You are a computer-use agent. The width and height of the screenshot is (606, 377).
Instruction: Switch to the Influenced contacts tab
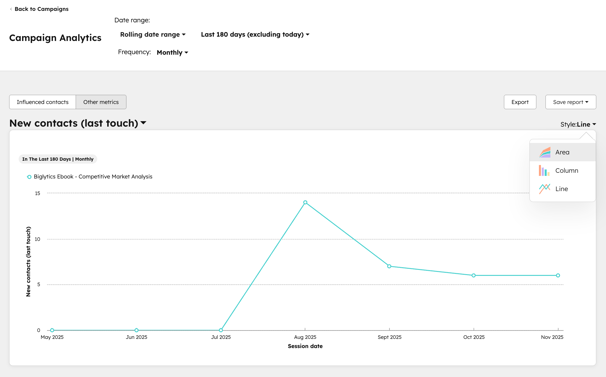[43, 102]
